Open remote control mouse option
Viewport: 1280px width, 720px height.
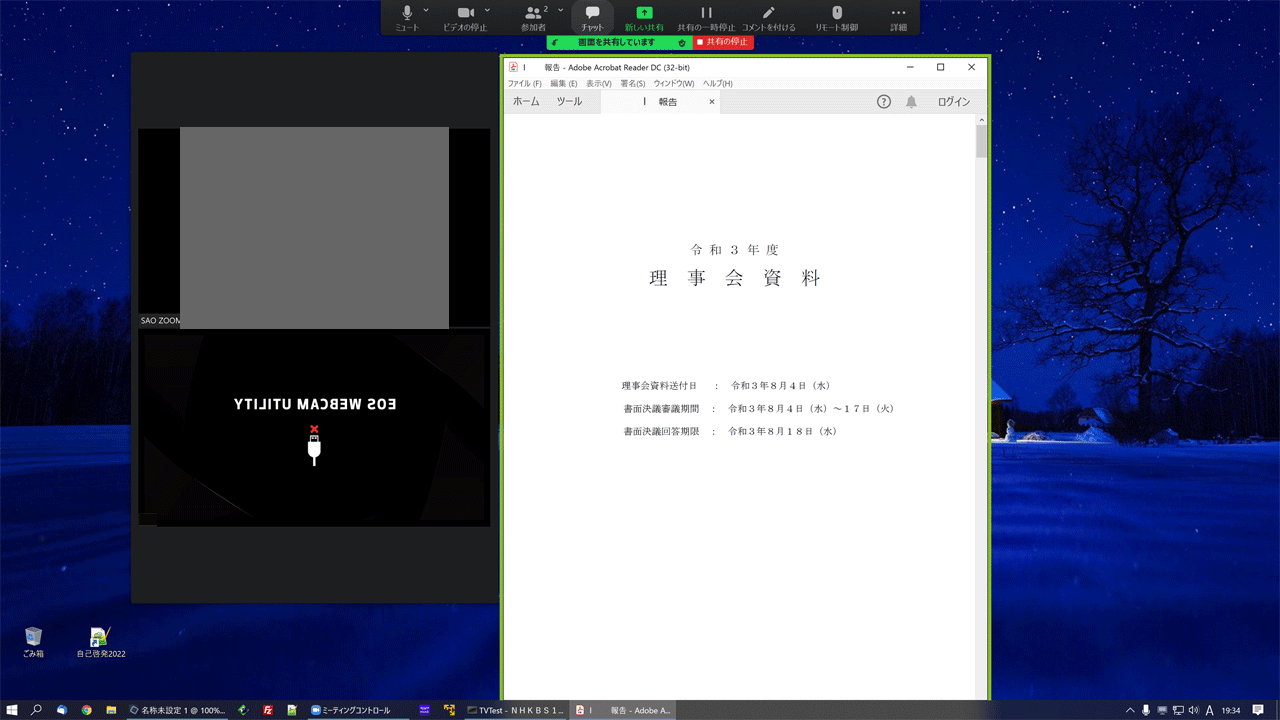click(x=837, y=17)
